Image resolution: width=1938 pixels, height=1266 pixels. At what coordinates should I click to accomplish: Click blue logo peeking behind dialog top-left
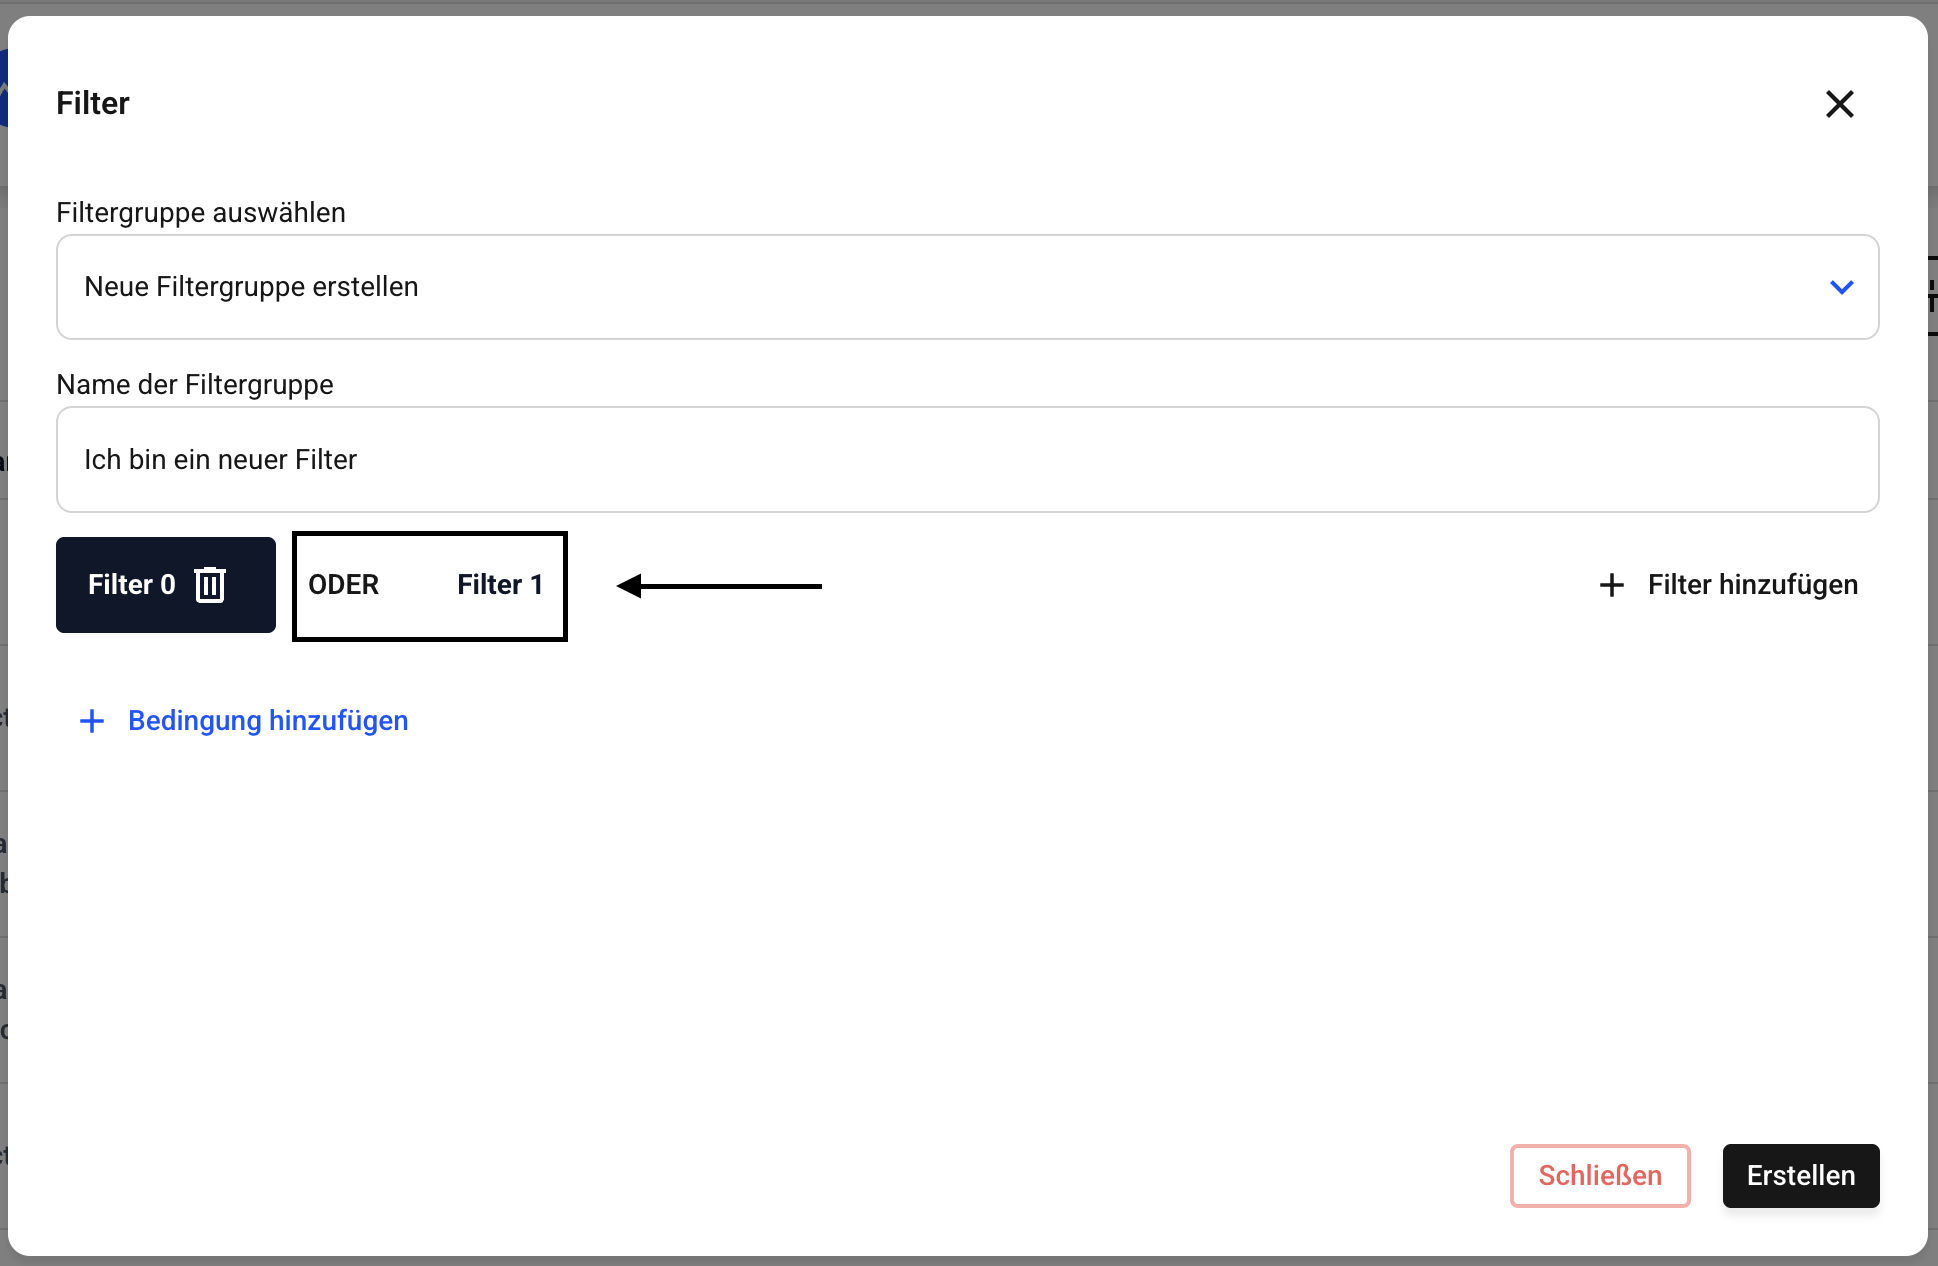tap(4, 90)
